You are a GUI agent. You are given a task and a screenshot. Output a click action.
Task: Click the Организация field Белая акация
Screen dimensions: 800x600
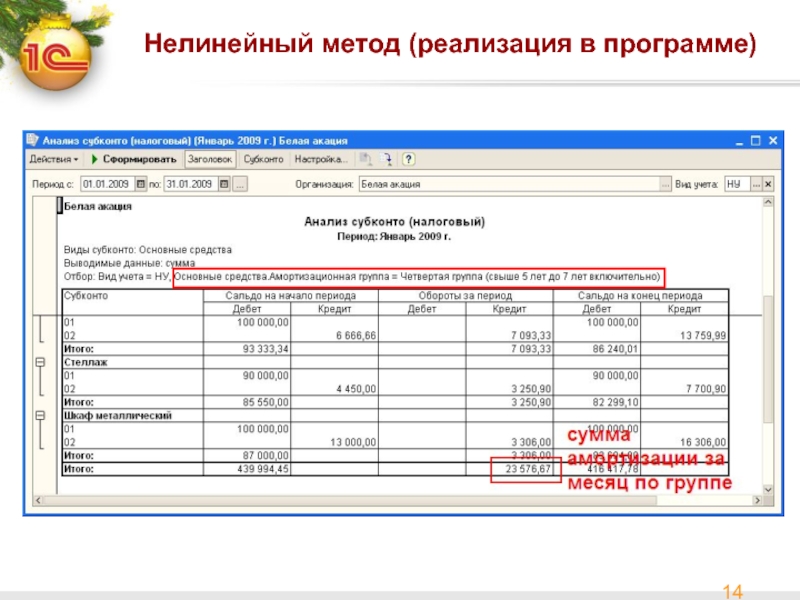tap(509, 184)
